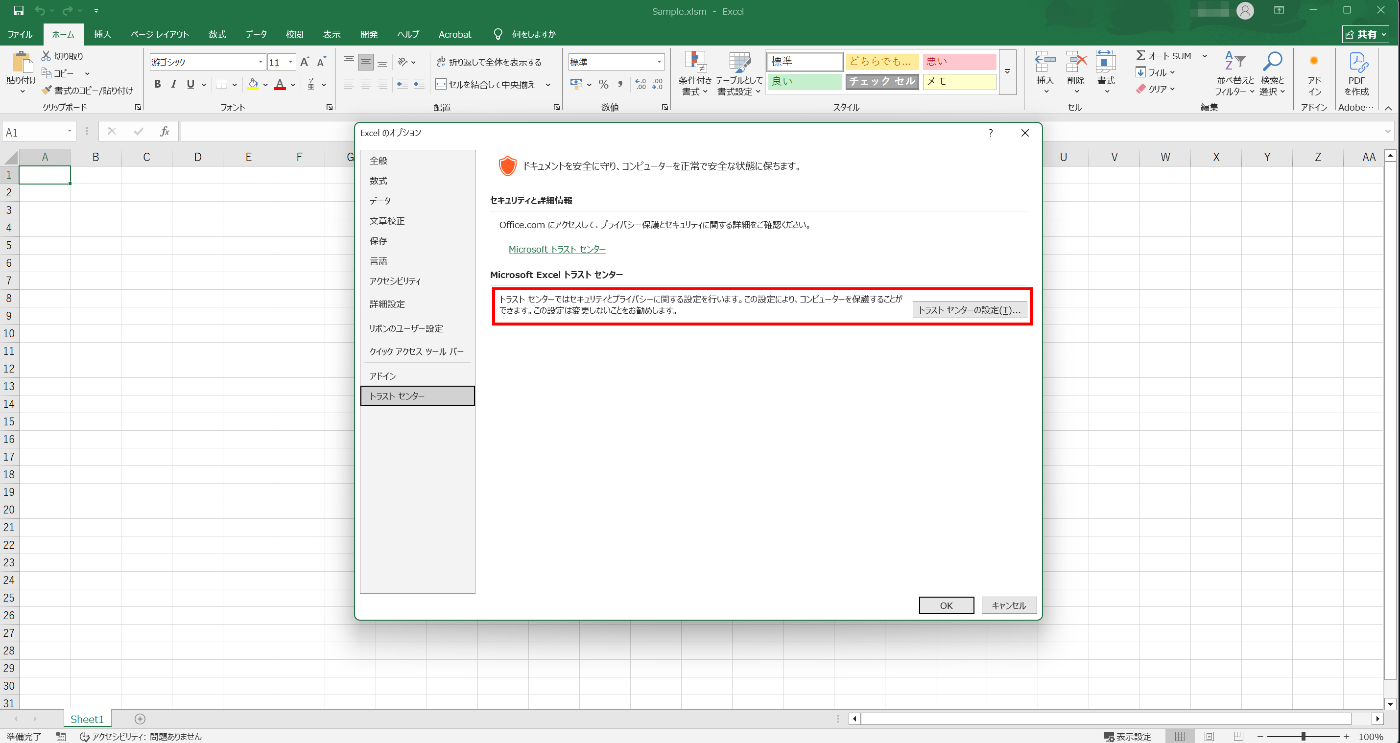Select 数式 in the options sidebar
This screenshot has height=743, width=1400.
click(x=418, y=181)
